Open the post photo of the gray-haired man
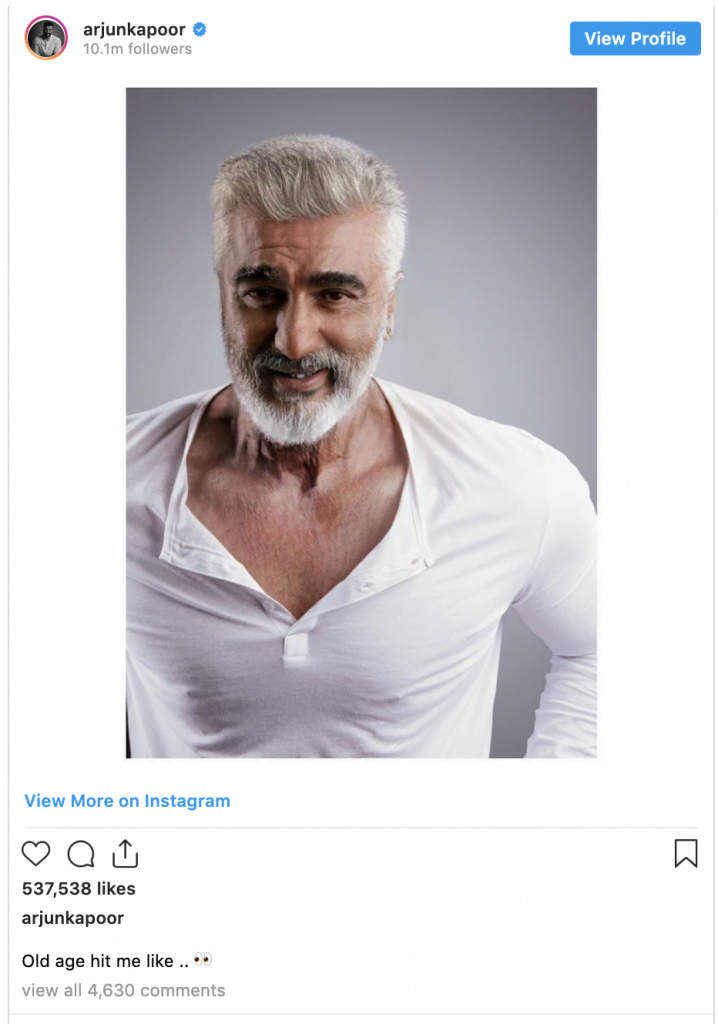Image resolution: width=718 pixels, height=1024 pixels. pyautogui.click(x=361, y=423)
